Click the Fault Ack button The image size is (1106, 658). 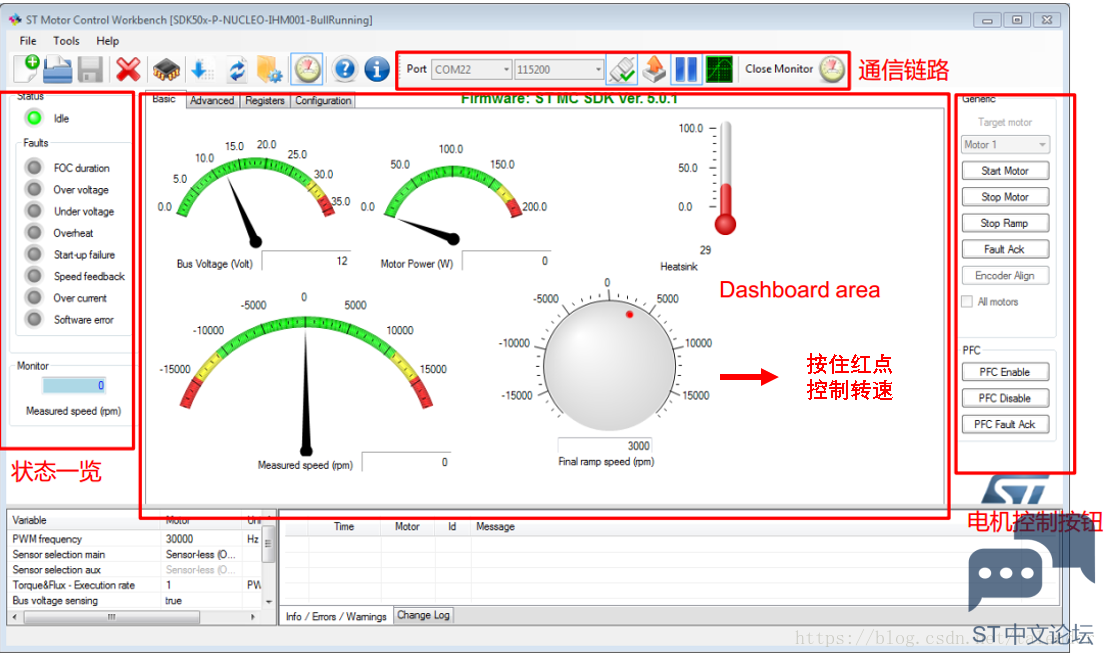(1005, 249)
